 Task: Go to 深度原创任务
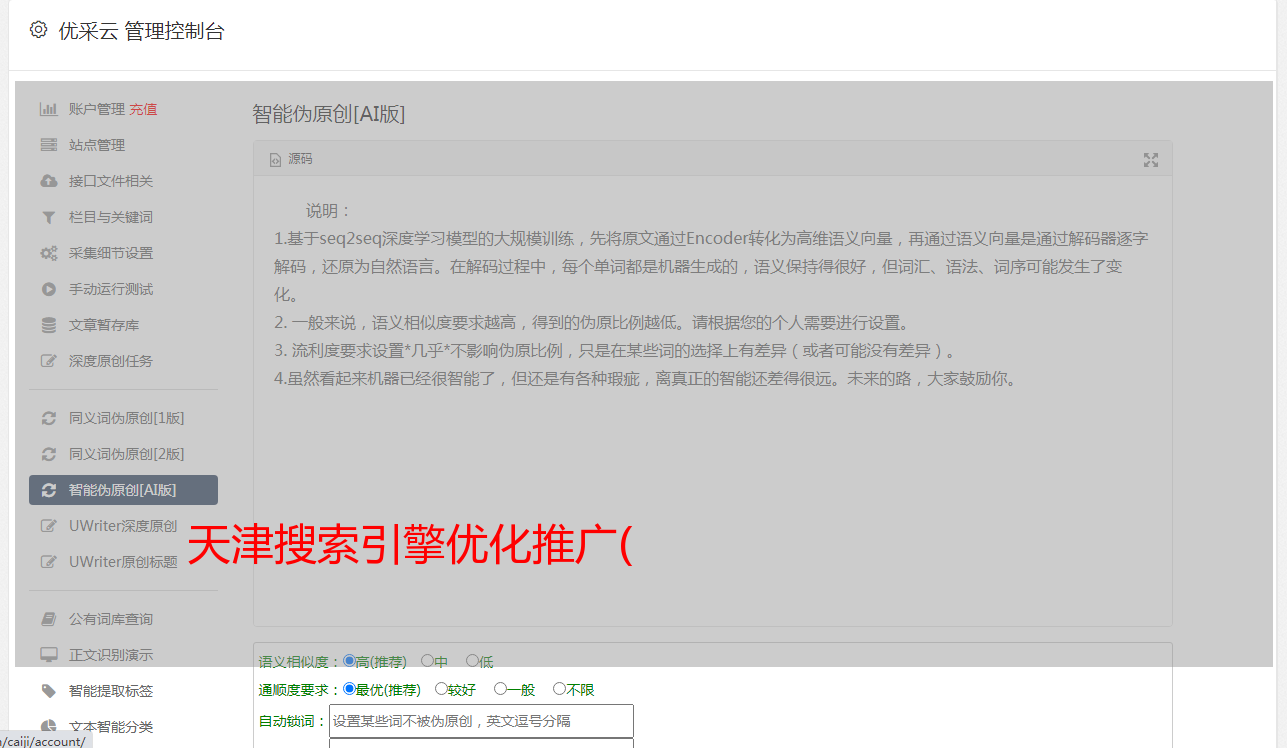(x=111, y=361)
